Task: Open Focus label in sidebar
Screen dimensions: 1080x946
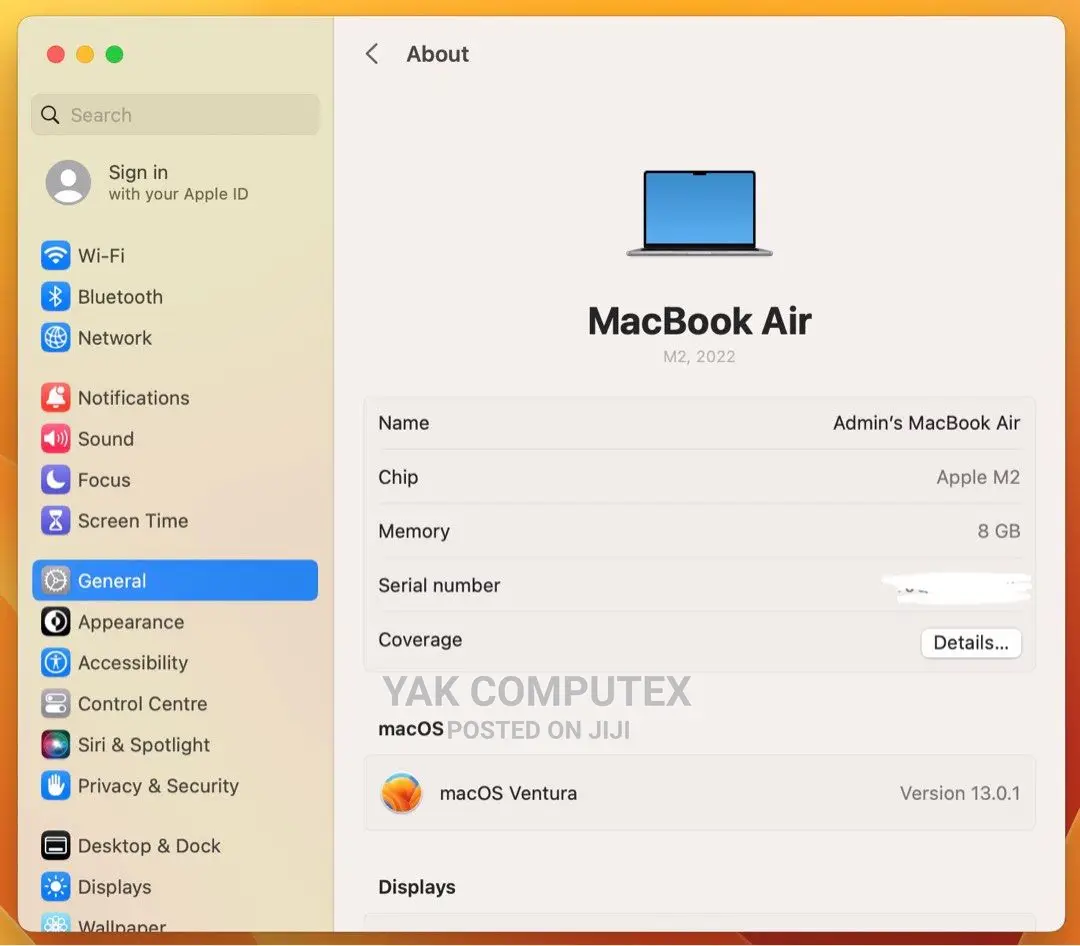Action: (x=104, y=480)
